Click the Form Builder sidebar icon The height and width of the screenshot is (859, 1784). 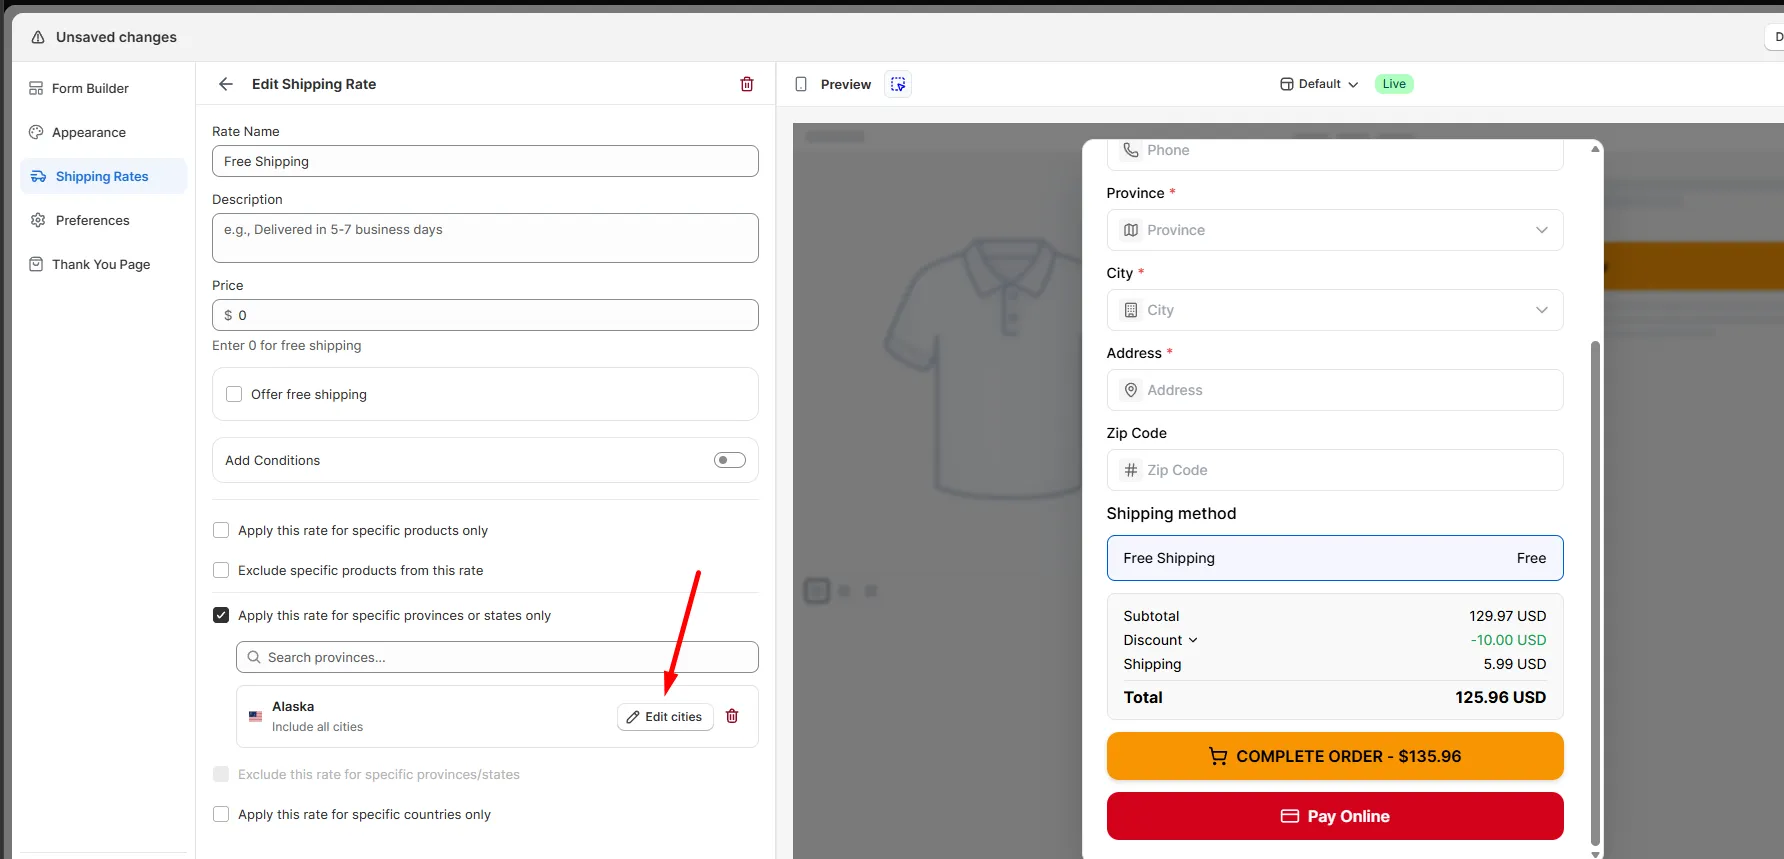pos(36,88)
